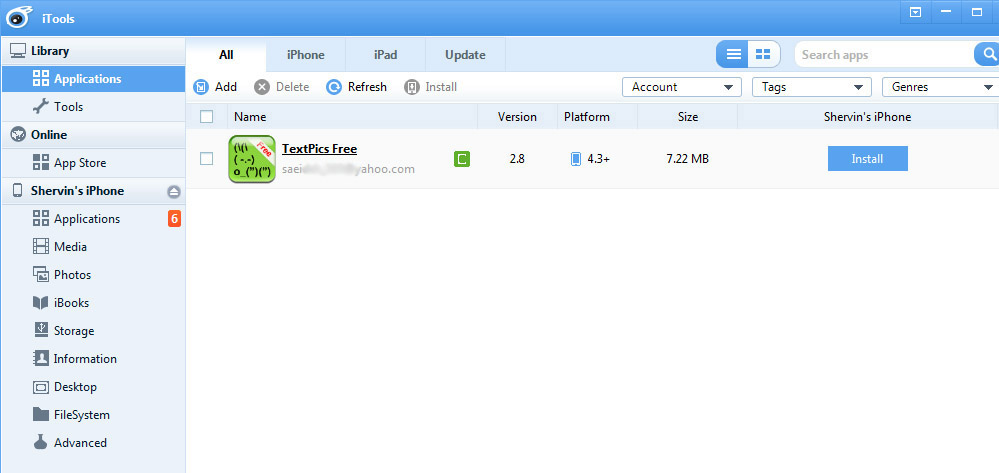Focus the Search apps field

[884, 55]
